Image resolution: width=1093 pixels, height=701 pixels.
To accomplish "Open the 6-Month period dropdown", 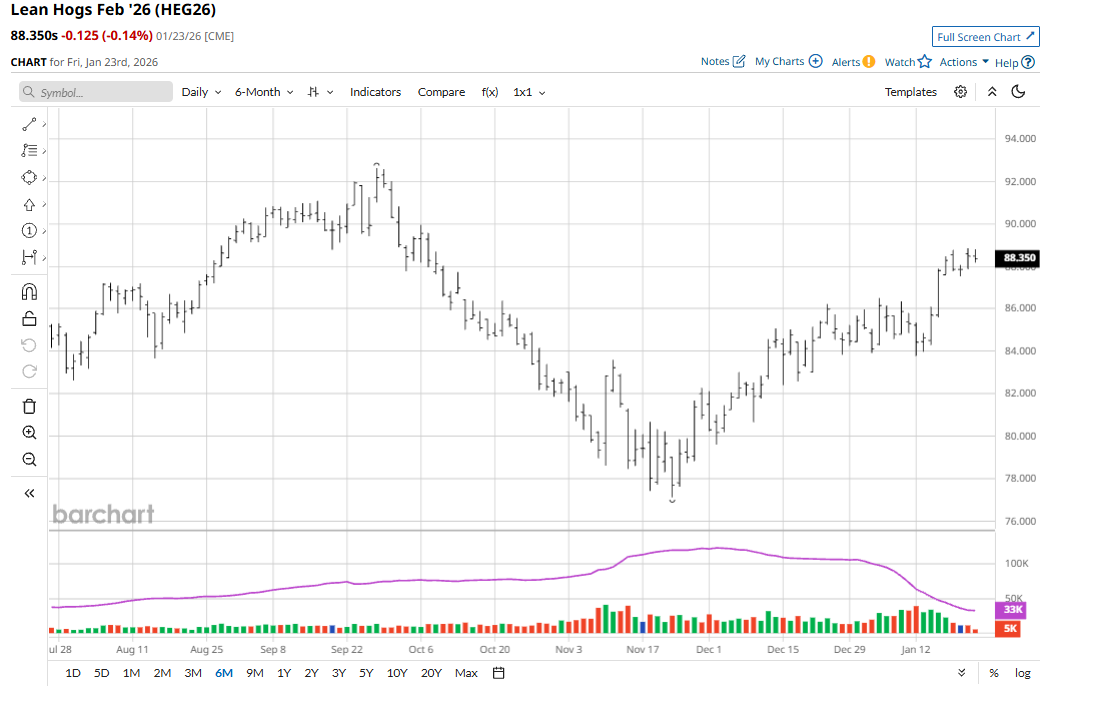I will pyautogui.click(x=264, y=92).
